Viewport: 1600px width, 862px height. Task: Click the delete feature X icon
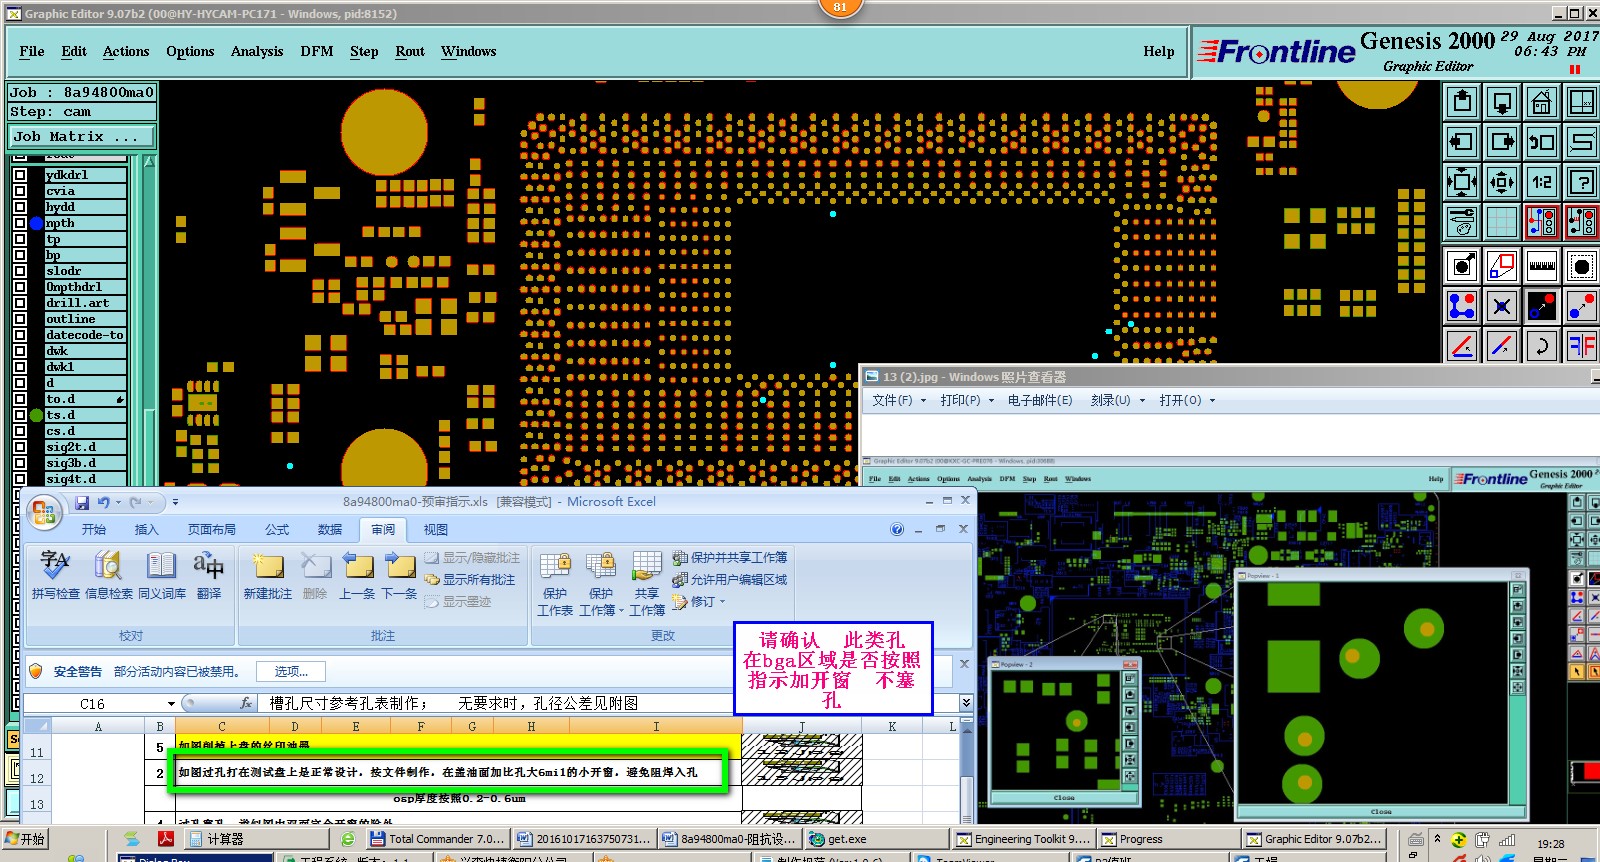click(1502, 306)
